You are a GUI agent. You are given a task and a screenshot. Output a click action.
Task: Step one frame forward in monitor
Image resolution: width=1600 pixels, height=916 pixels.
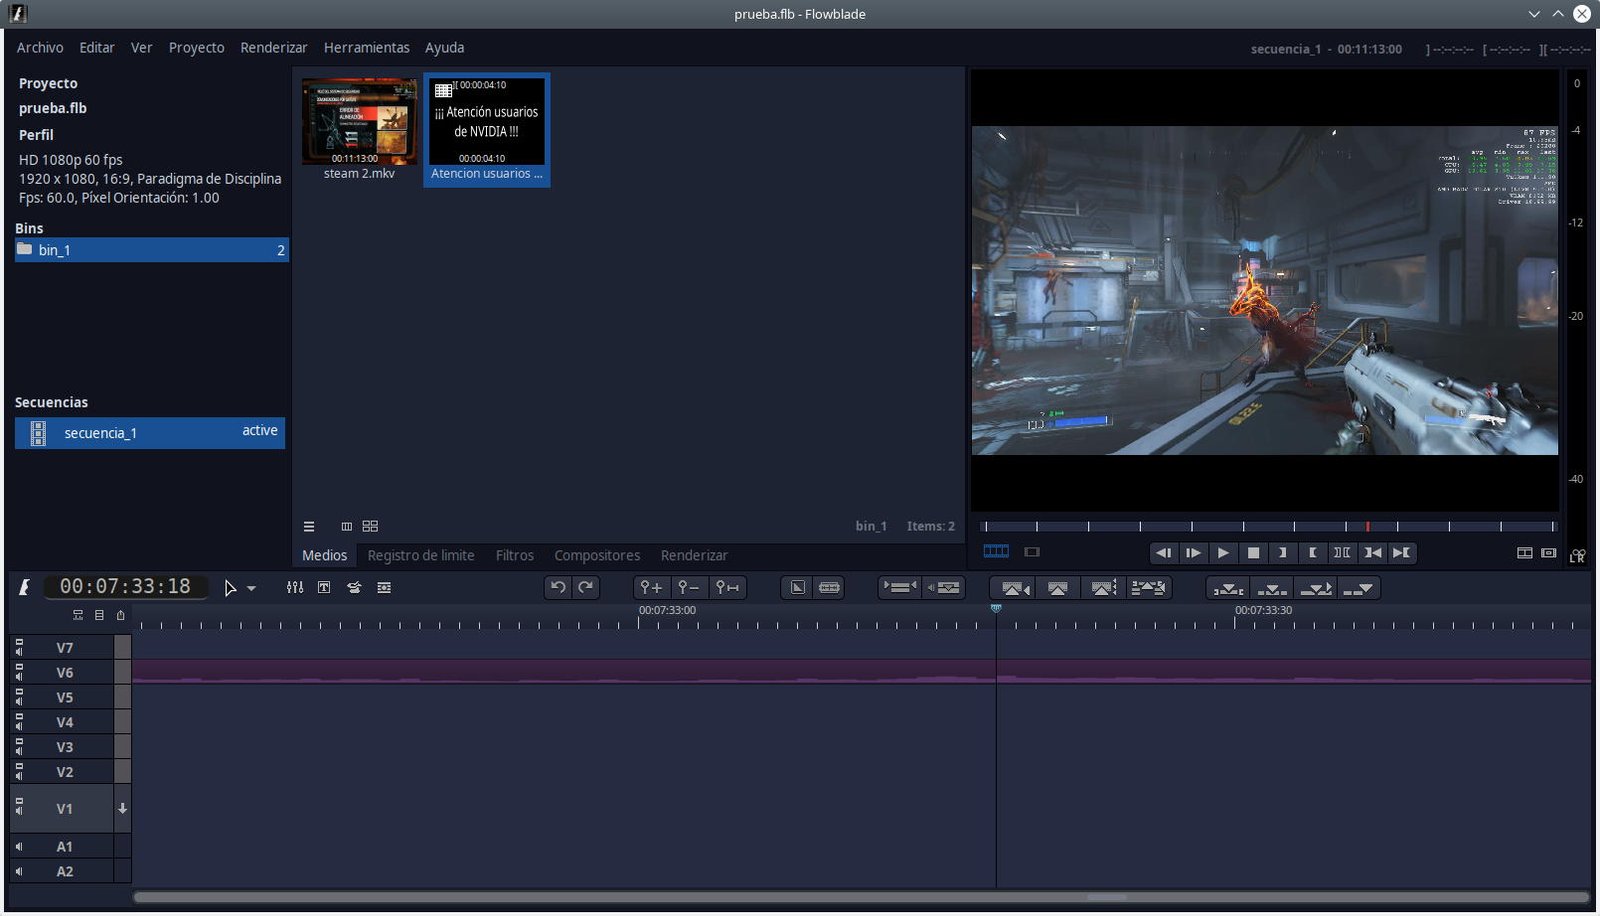[1193, 553]
